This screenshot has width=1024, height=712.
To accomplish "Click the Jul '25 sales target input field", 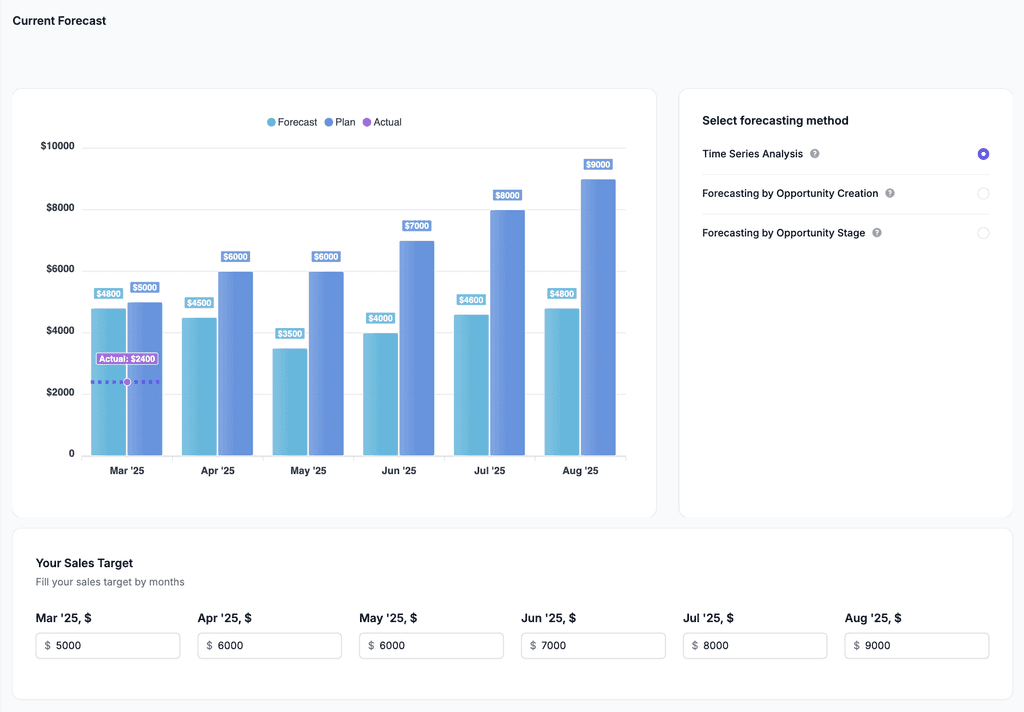I will pos(754,645).
